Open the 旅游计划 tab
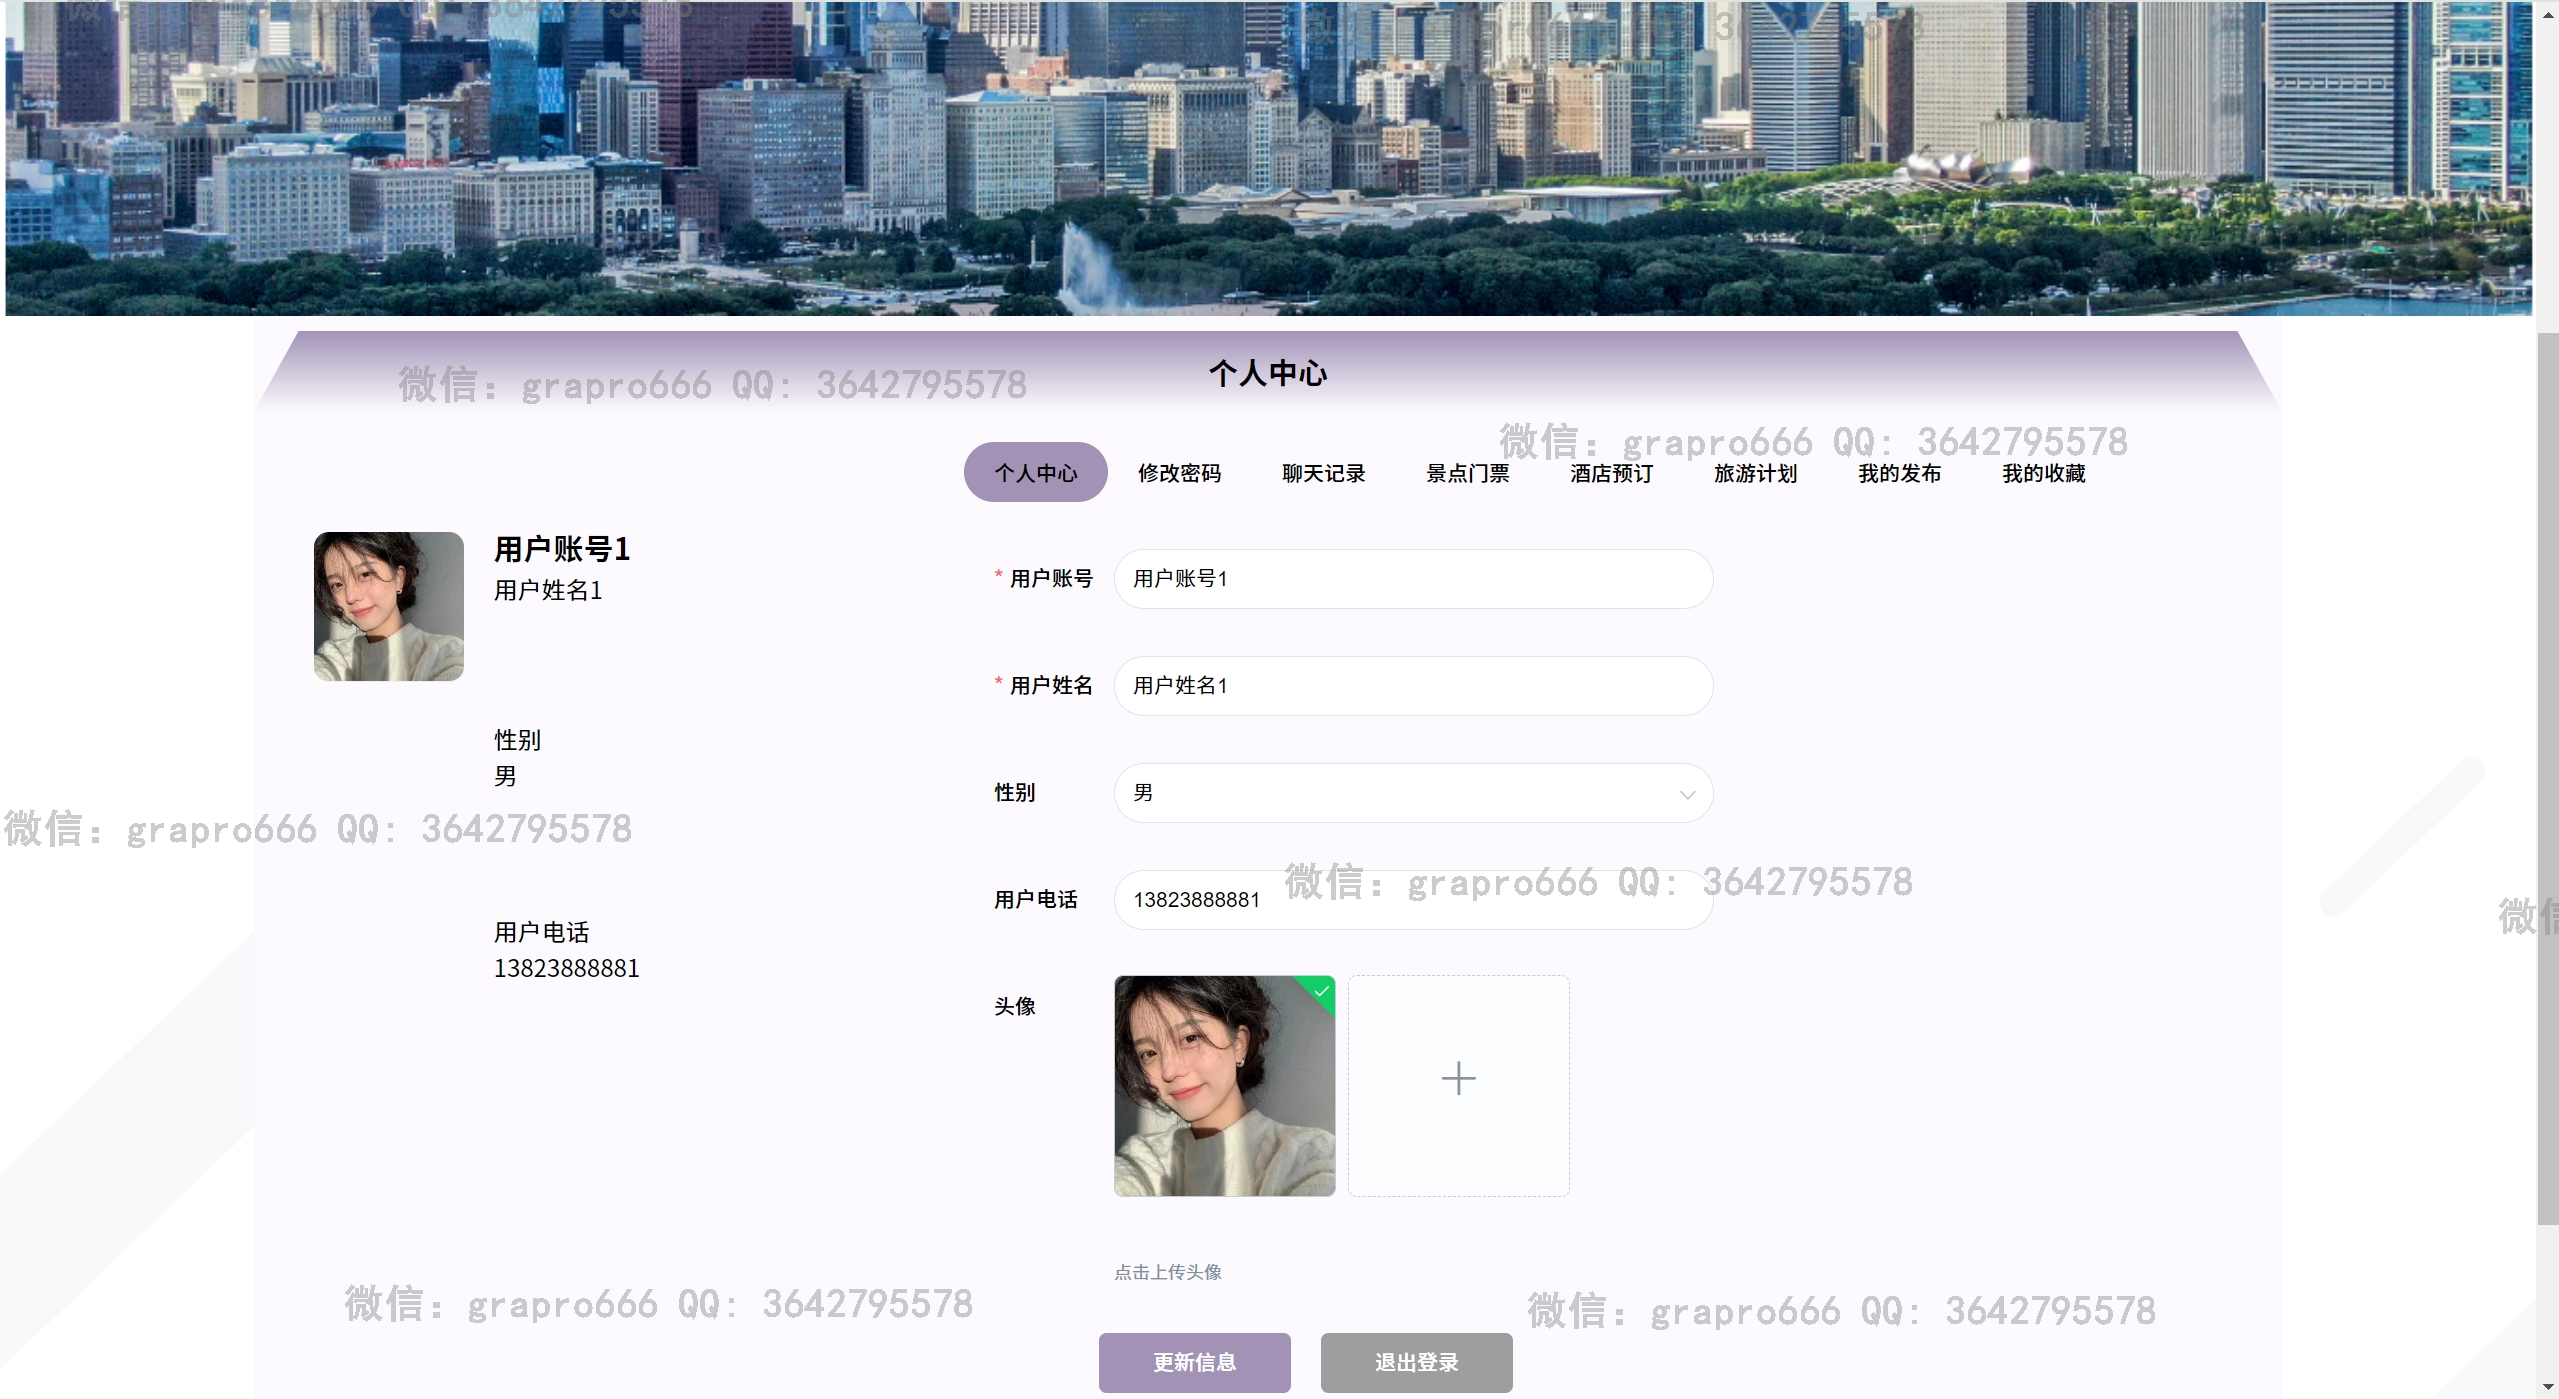The width and height of the screenshot is (2559, 1399). [x=1755, y=473]
